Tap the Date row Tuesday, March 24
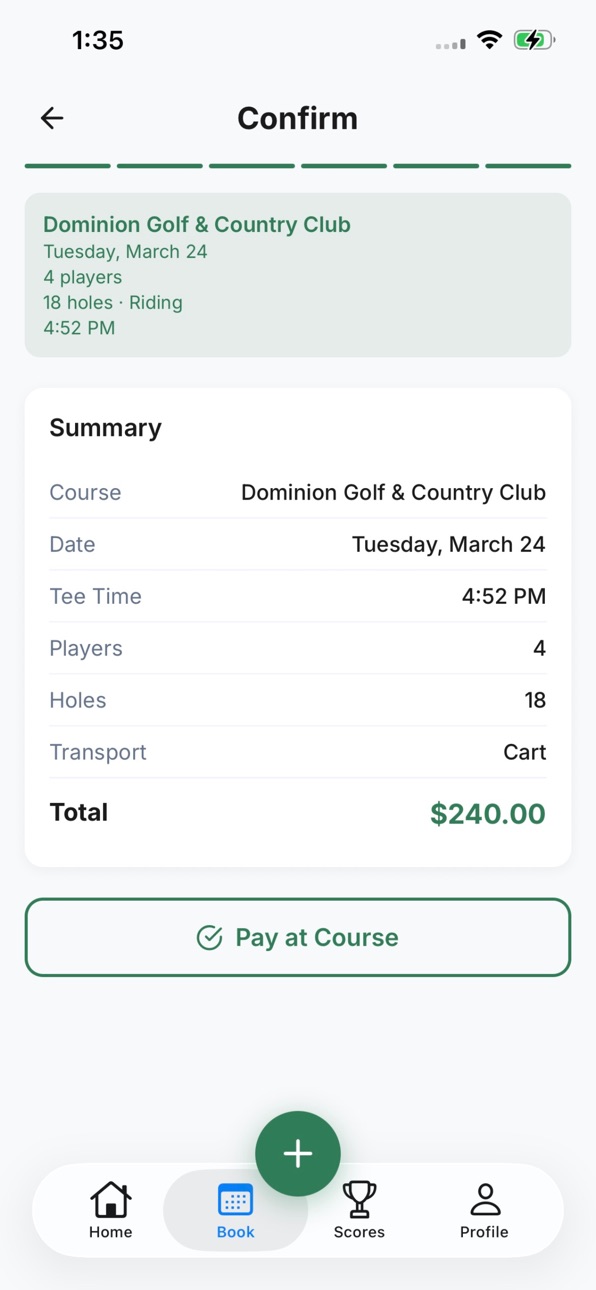Screen dimensions: 596x1290 298,544
